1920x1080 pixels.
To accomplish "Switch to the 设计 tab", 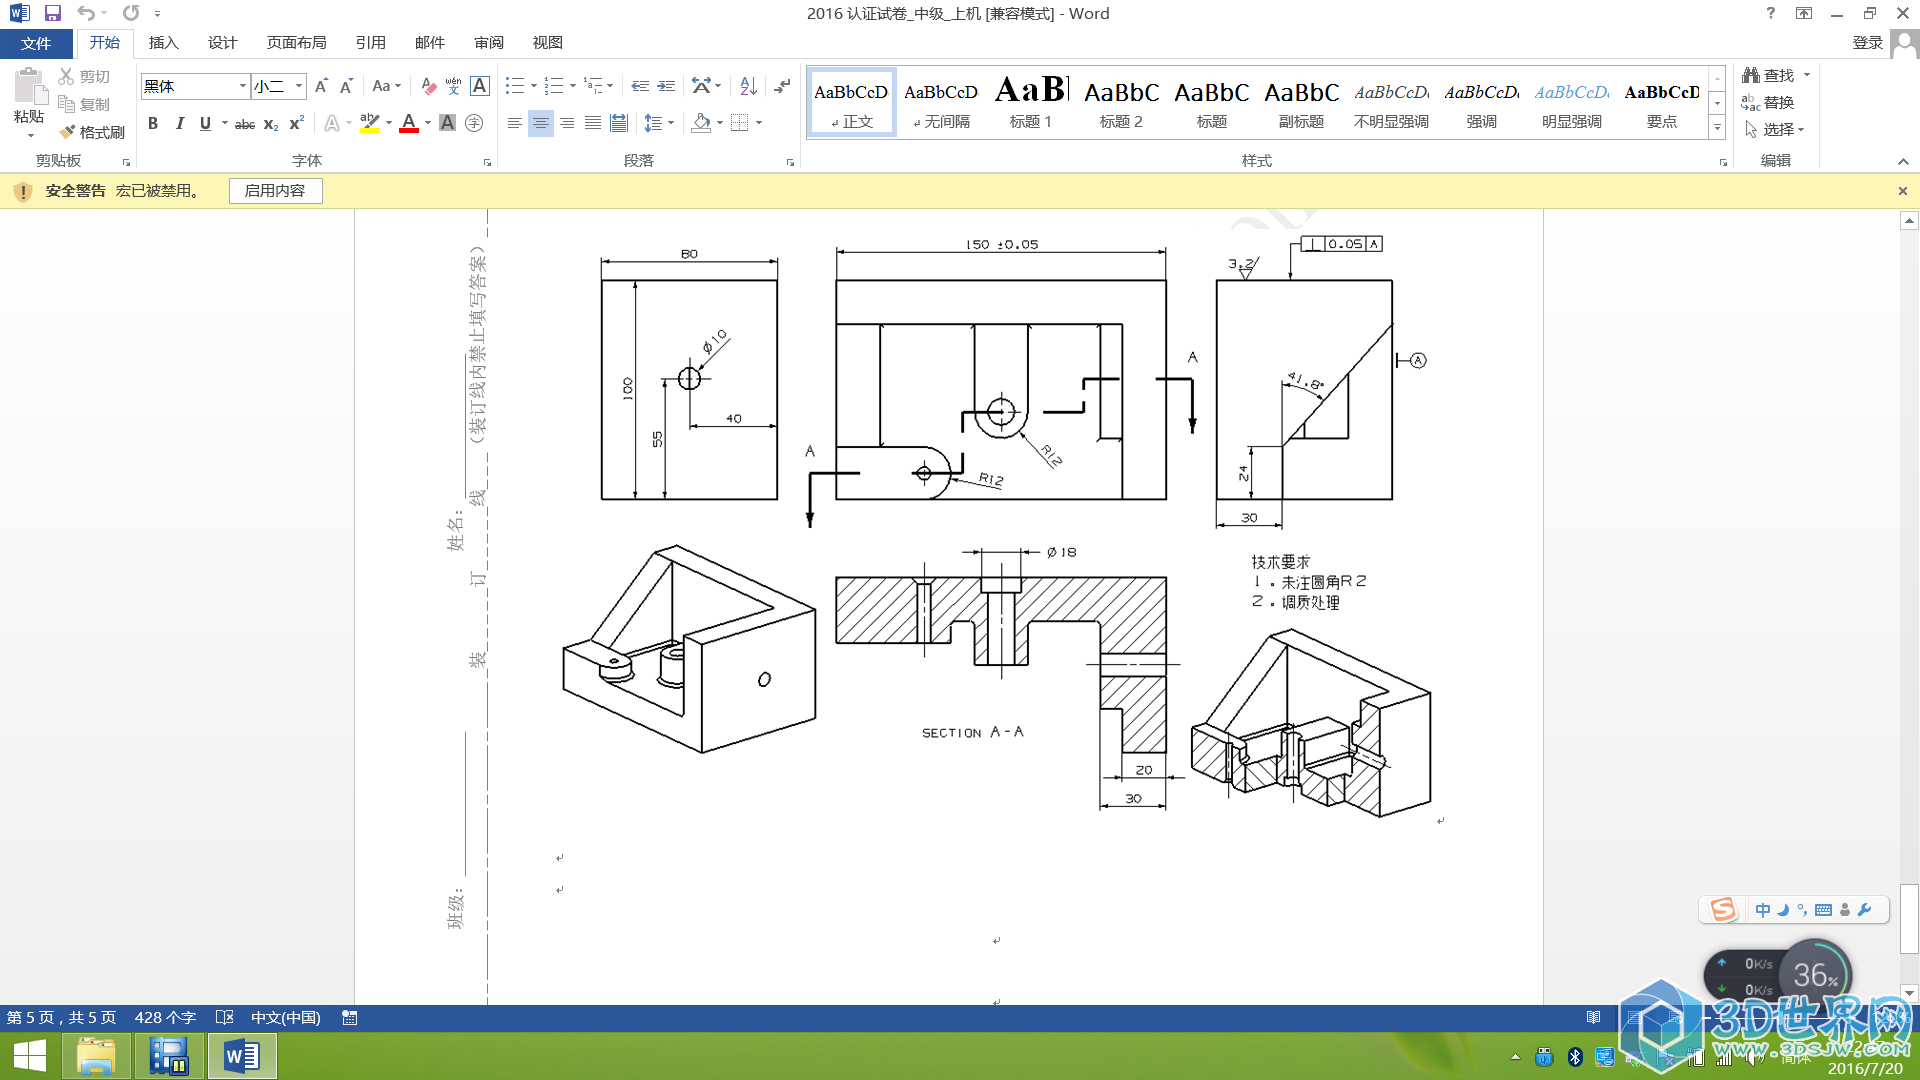I will click(x=222, y=43).
